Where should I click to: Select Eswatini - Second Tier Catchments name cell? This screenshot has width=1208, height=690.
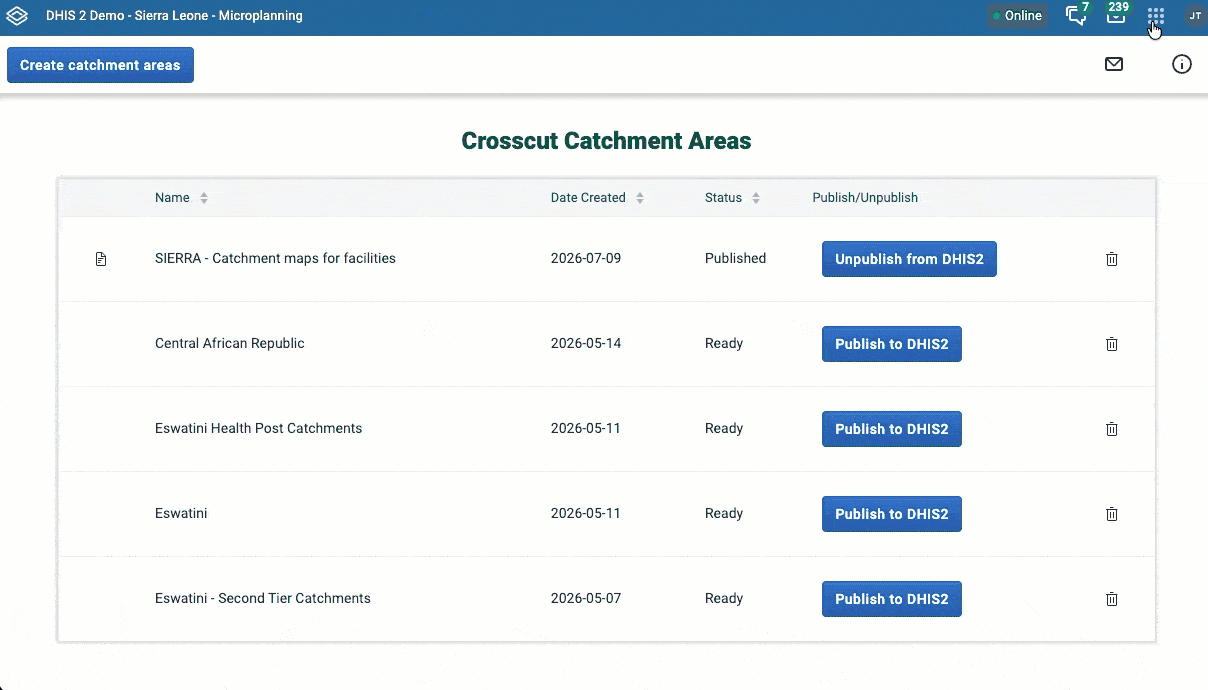(263, 598)
